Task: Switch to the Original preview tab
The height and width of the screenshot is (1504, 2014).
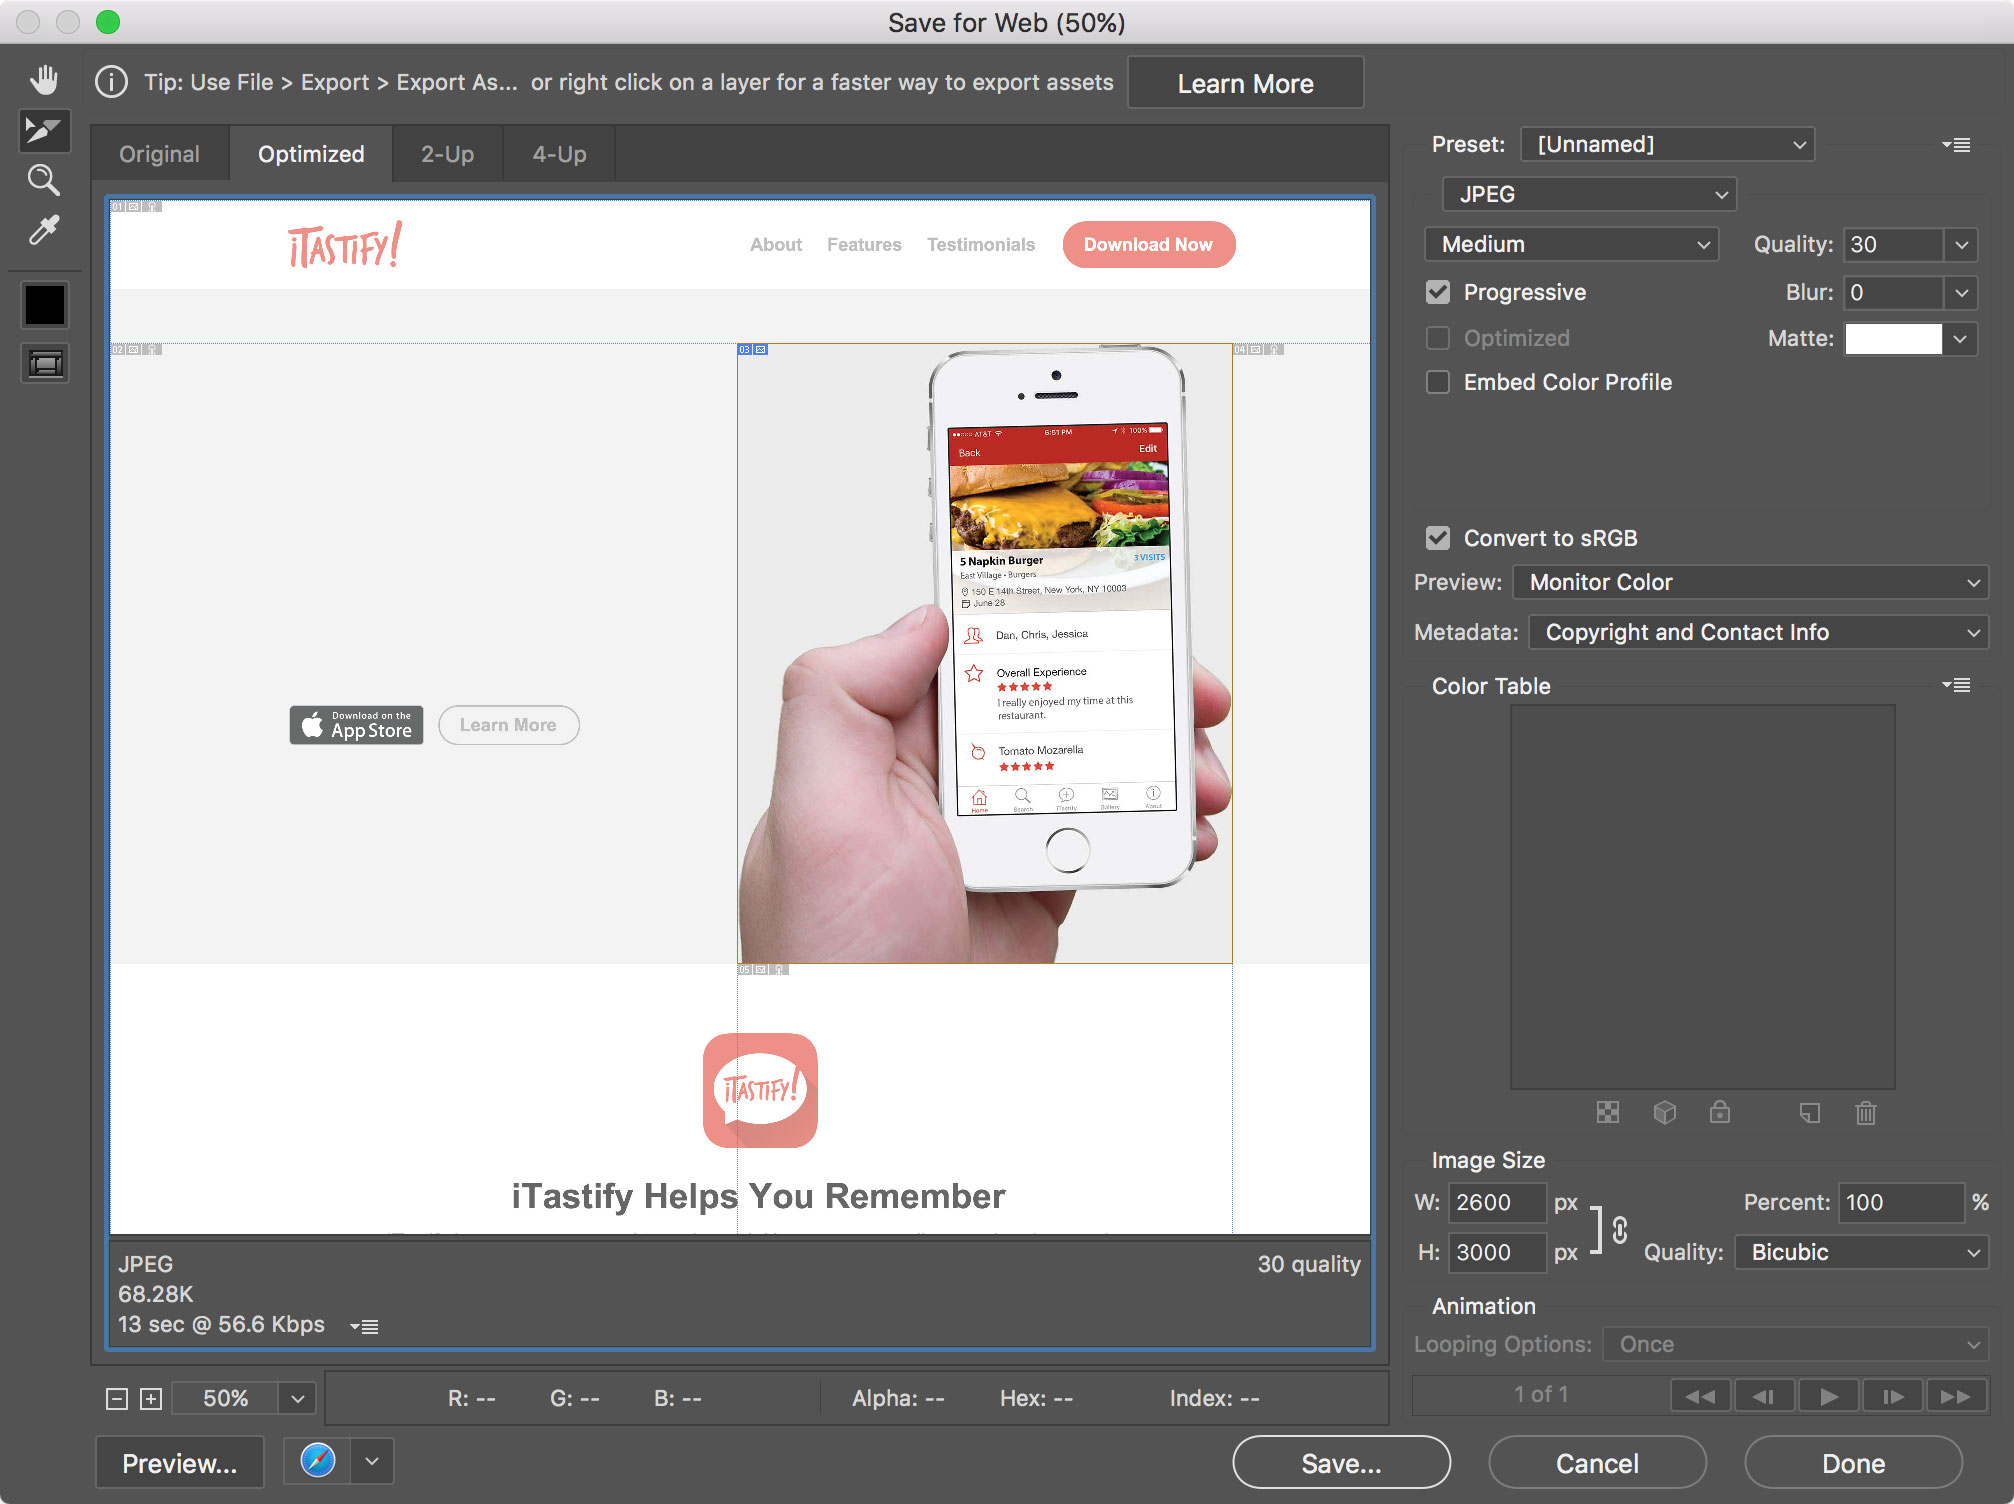Action: click(159, 153)
